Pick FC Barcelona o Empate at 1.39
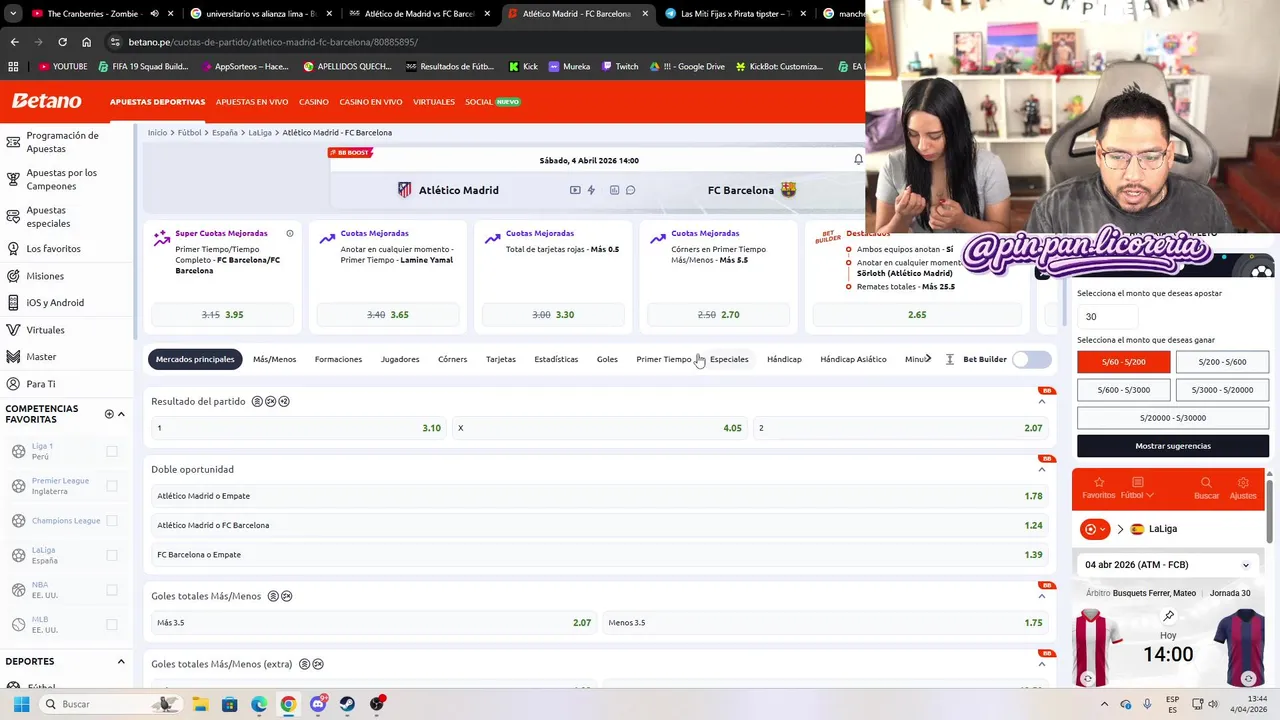This screenshot has height=720, width=1280. pyautogui.click(x=600, y=554)
